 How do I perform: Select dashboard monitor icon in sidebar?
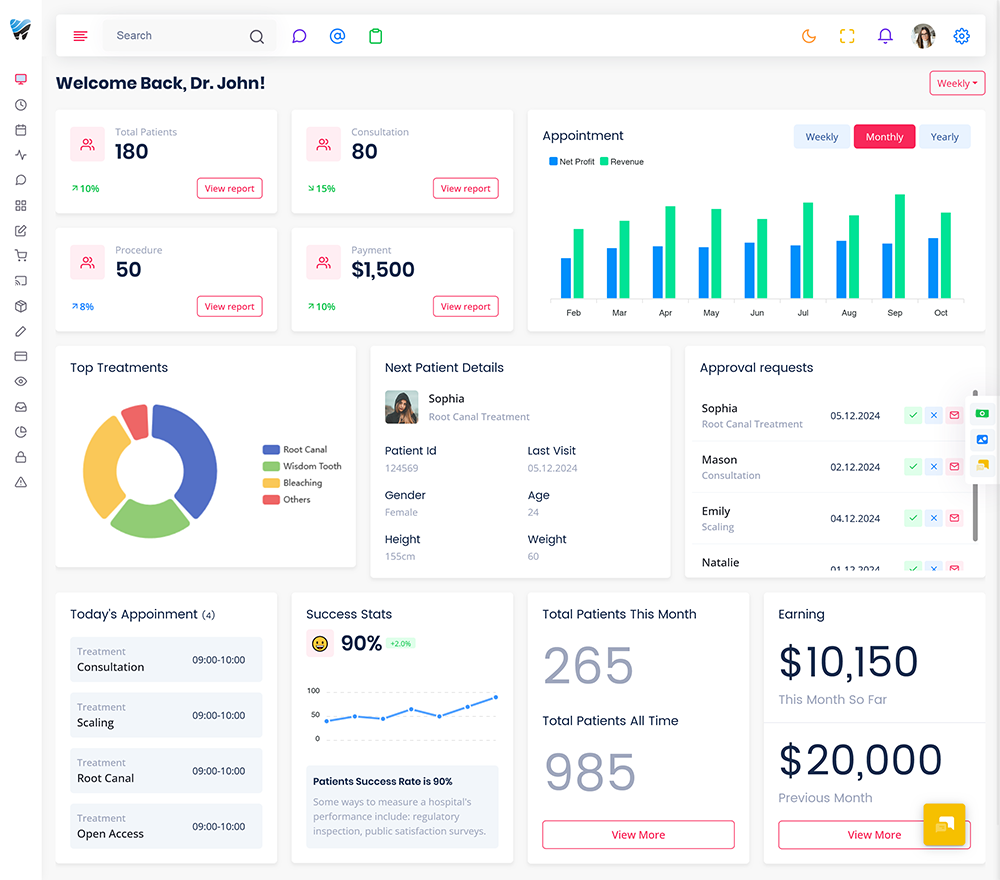pyautogui.click(x=21, y=79)
